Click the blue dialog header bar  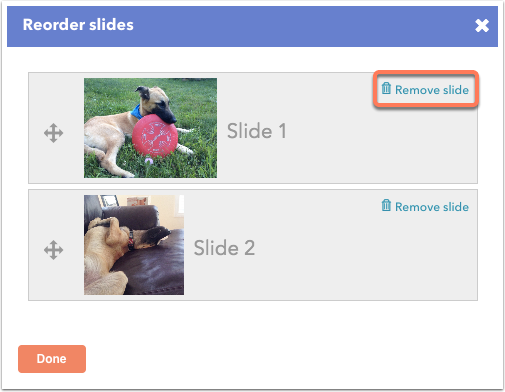click(252, 26)
